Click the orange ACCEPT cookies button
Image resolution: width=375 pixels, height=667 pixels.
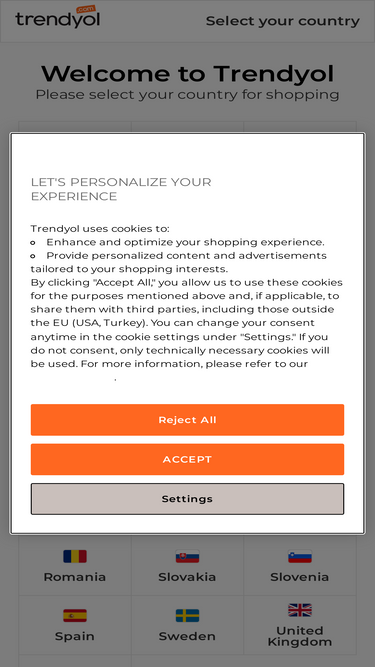187,459
